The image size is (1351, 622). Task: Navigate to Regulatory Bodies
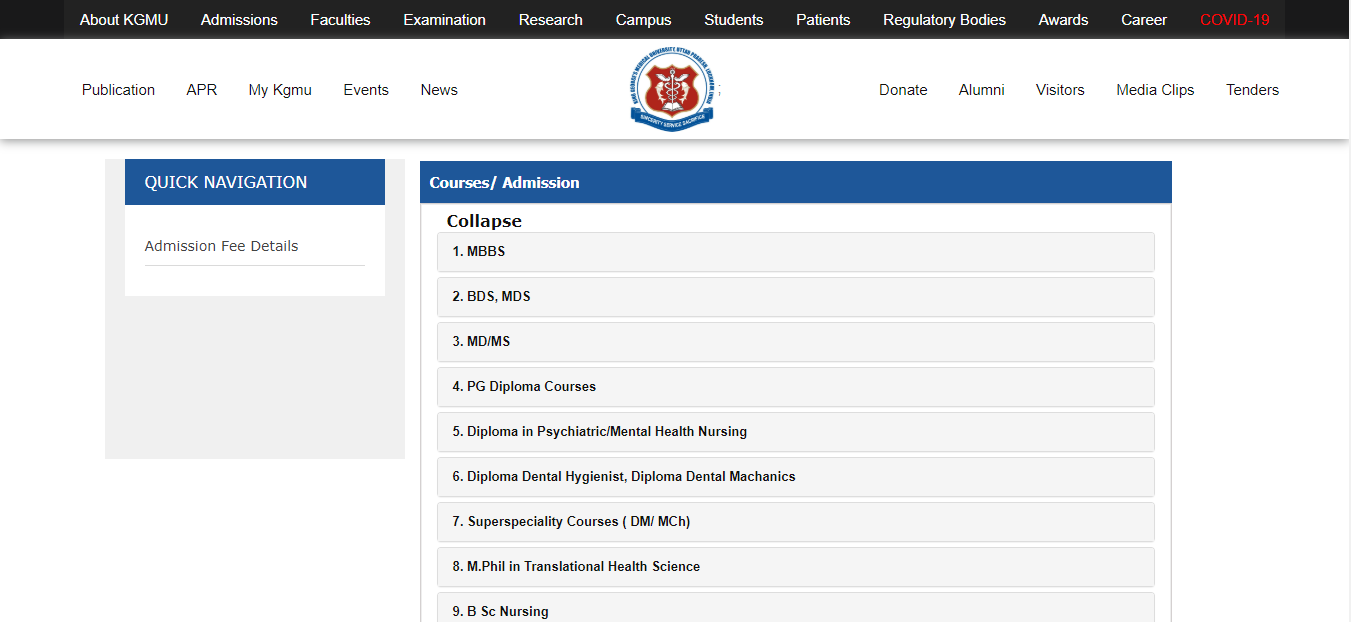tap(943, 19)
